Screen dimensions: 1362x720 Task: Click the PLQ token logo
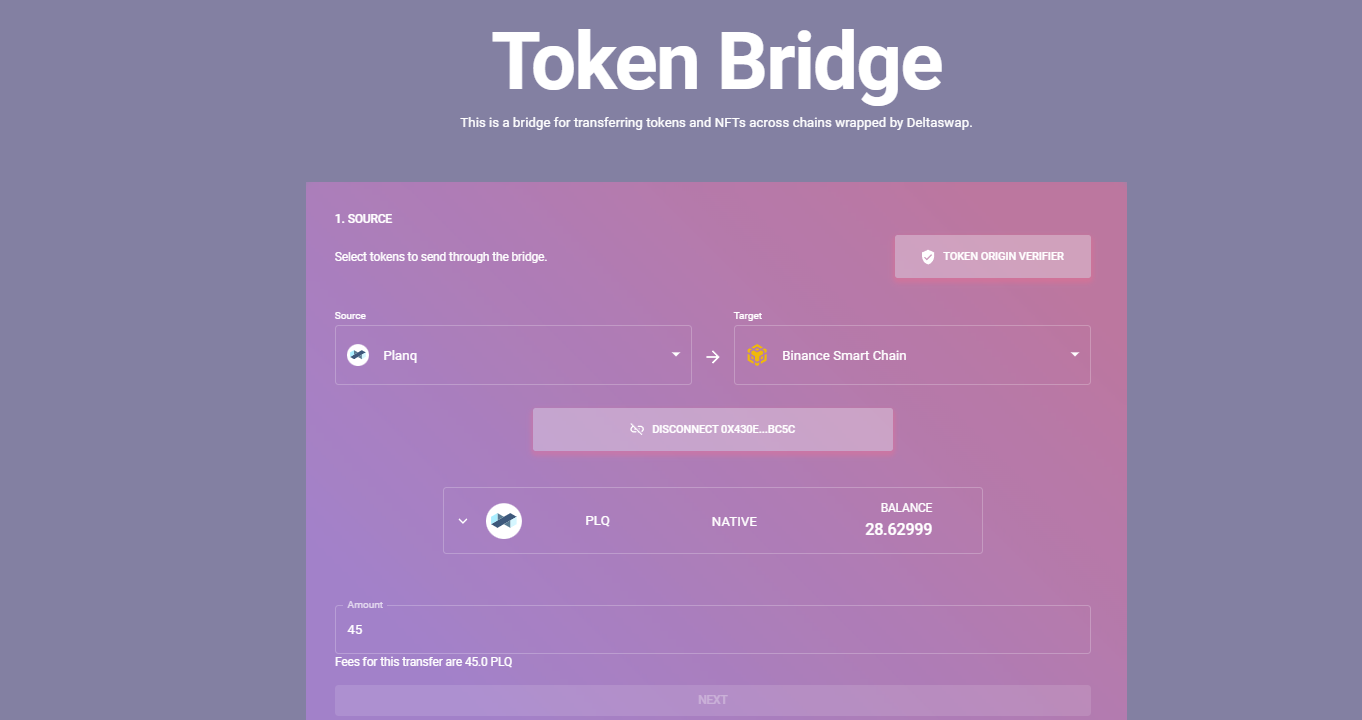[x=504, y=521]
